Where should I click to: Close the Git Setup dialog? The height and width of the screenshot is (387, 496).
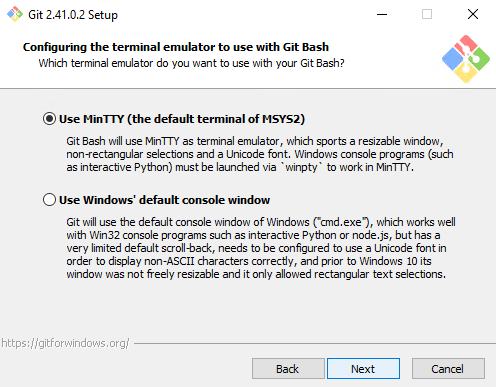tap(473, 14)
